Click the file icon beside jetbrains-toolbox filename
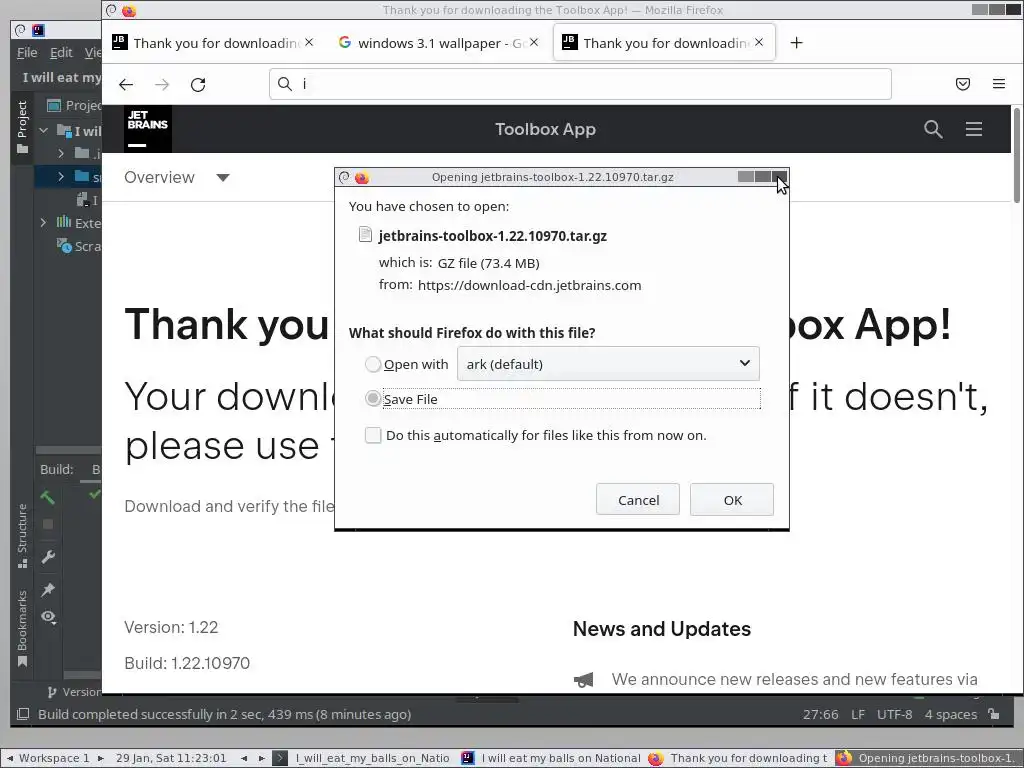 click(x=366, y=235)
